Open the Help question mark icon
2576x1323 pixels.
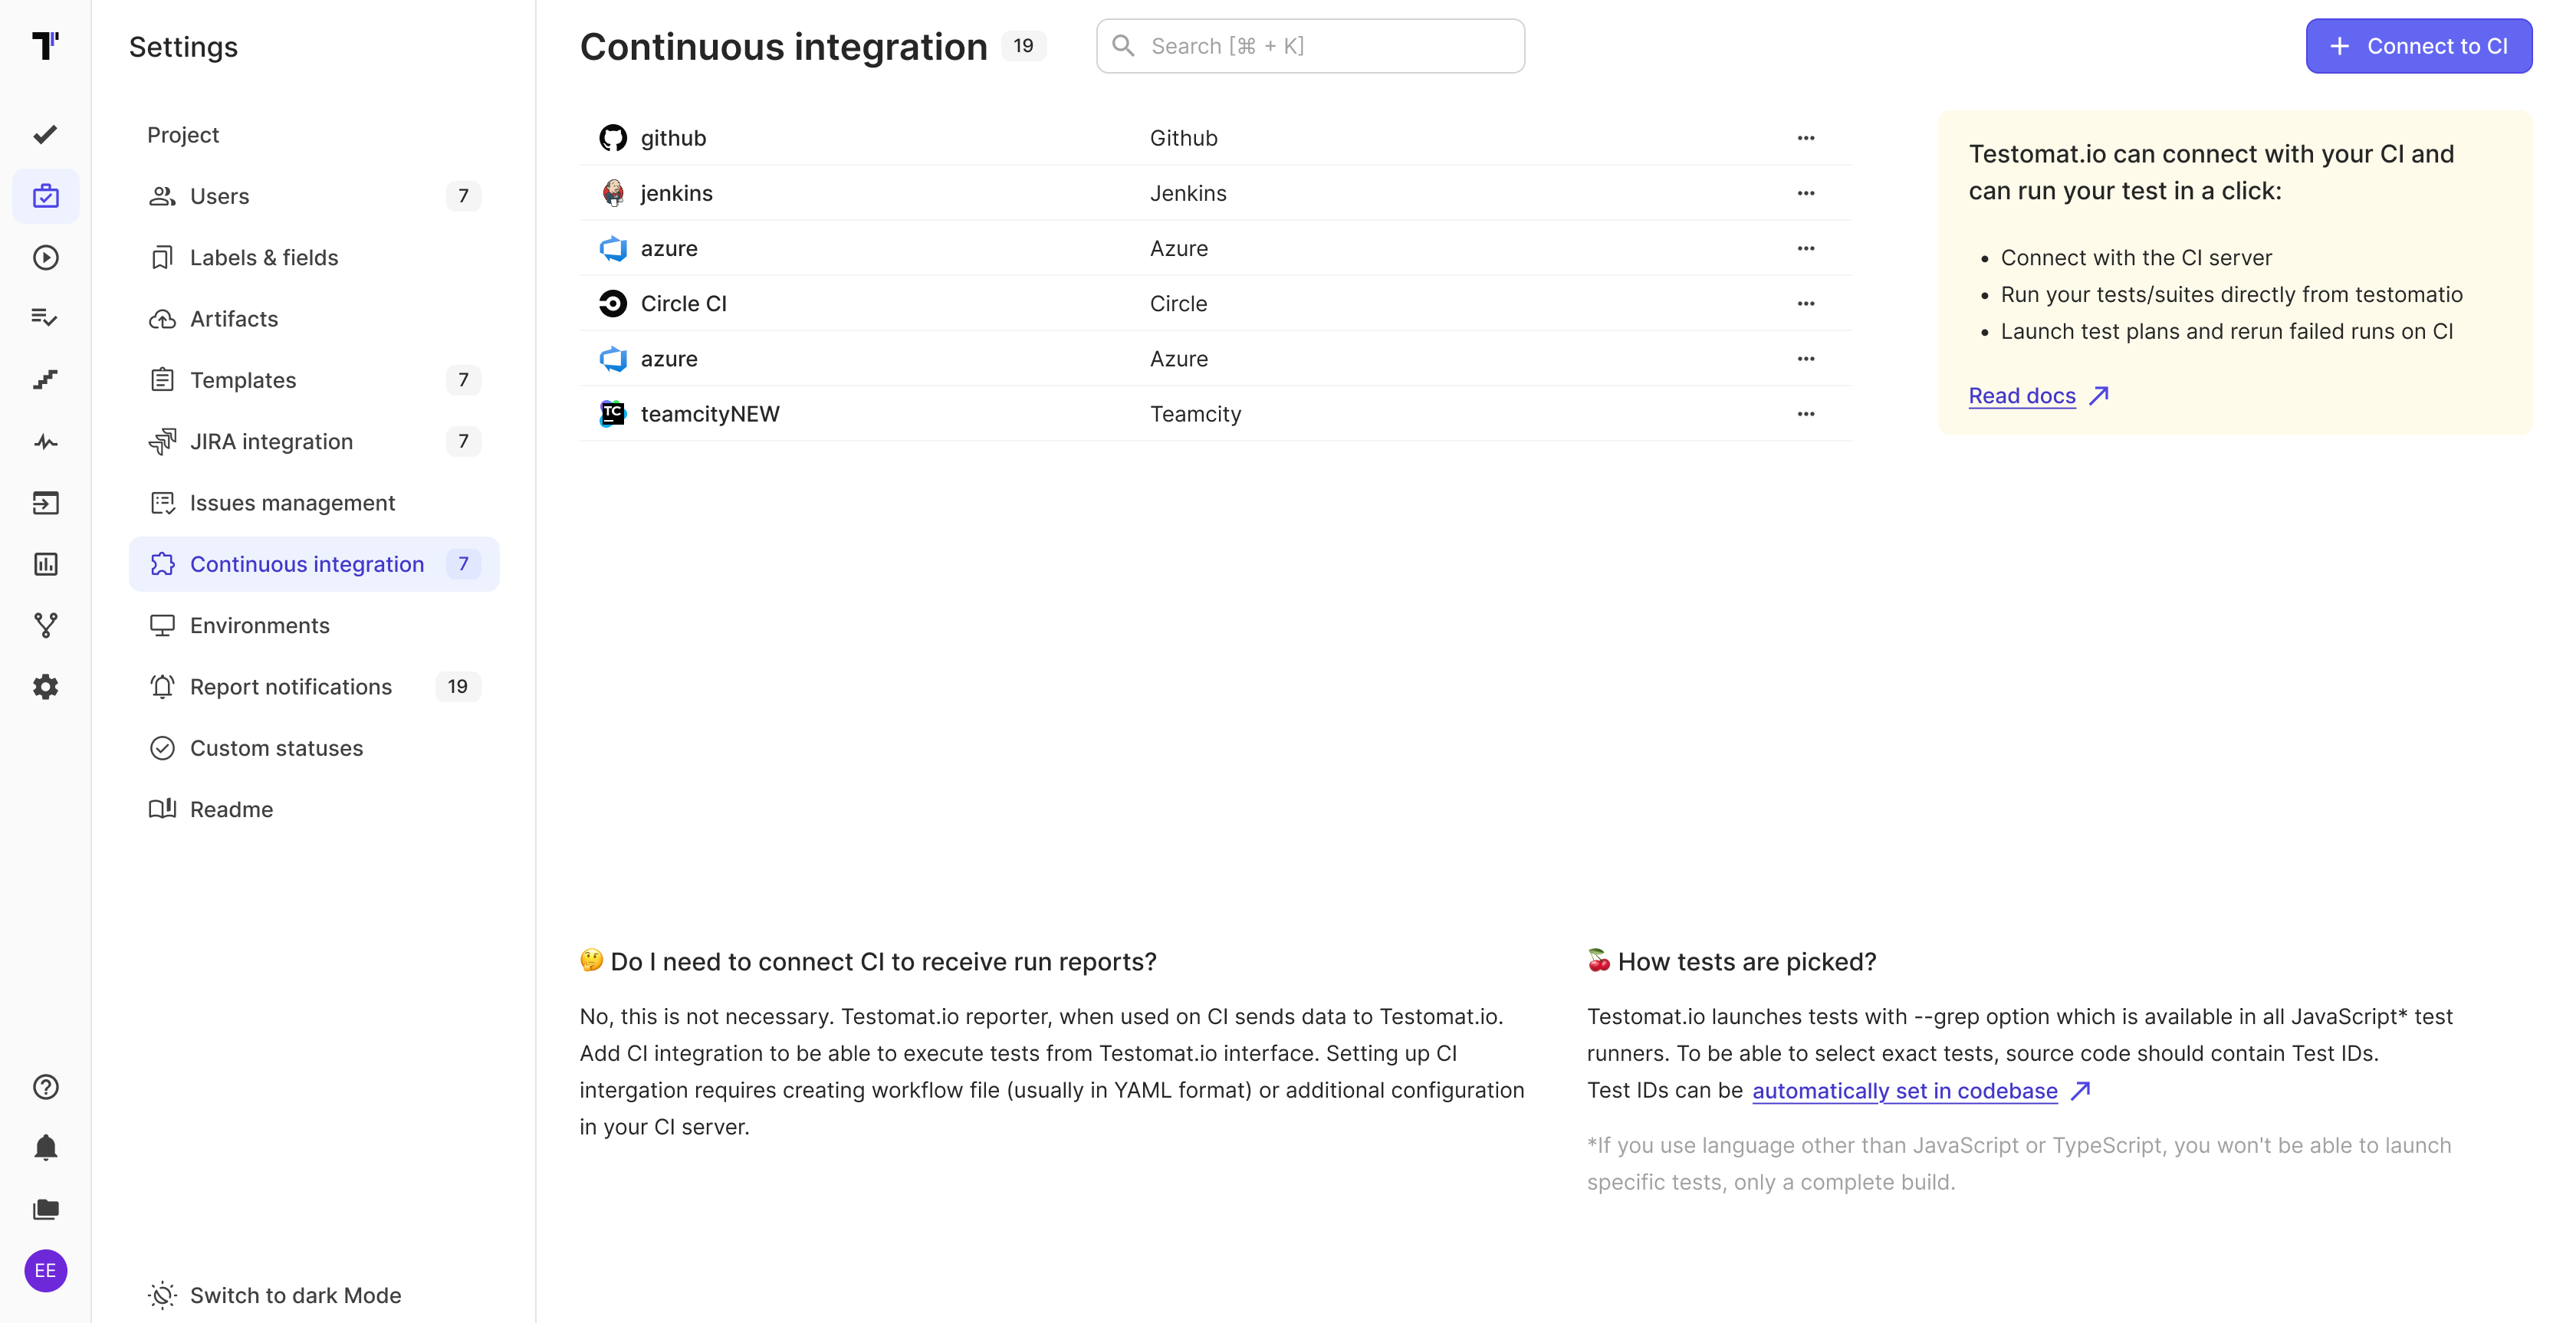(x=45, y=1087)
